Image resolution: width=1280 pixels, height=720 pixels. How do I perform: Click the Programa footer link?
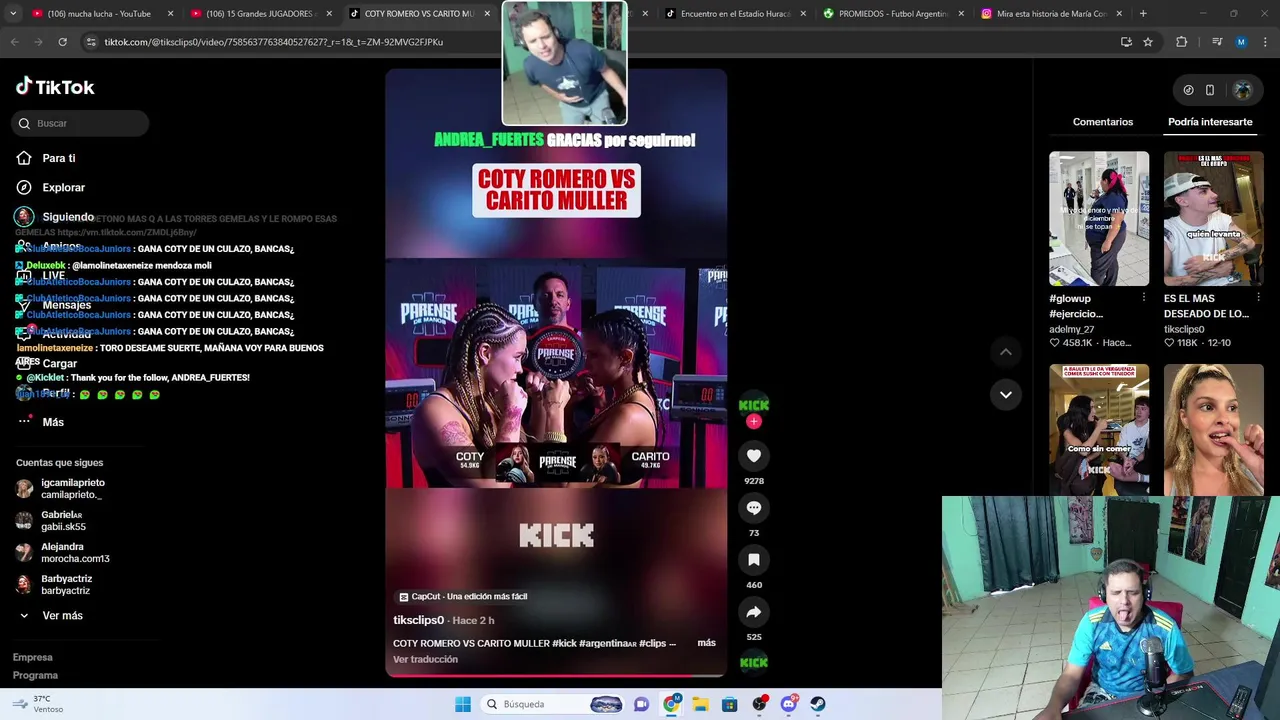click(x=35, y=675)
